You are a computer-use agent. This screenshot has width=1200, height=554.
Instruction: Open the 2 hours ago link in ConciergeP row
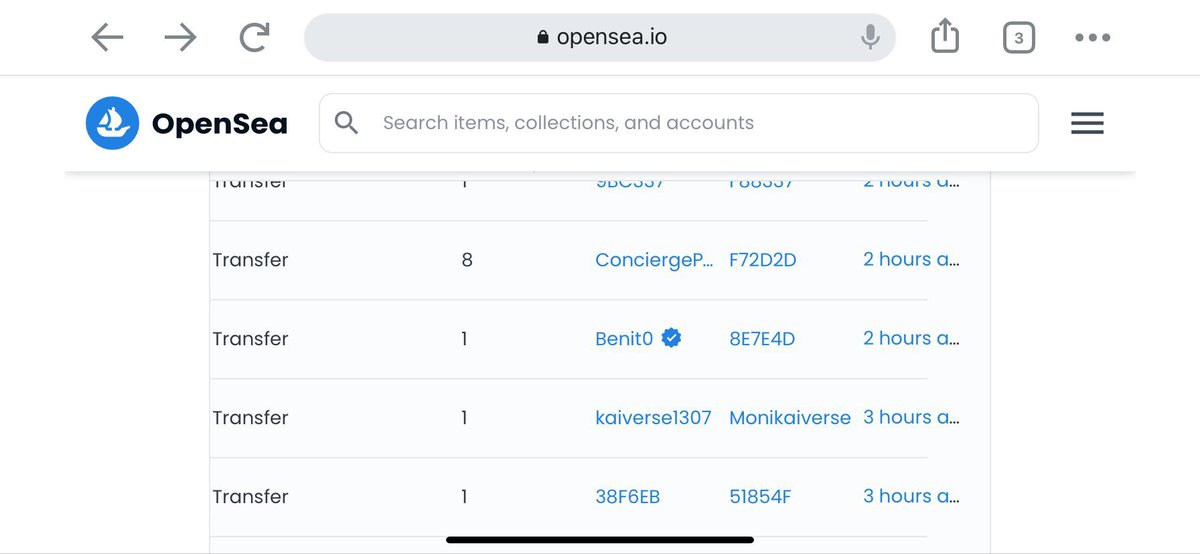coord(911,259)
